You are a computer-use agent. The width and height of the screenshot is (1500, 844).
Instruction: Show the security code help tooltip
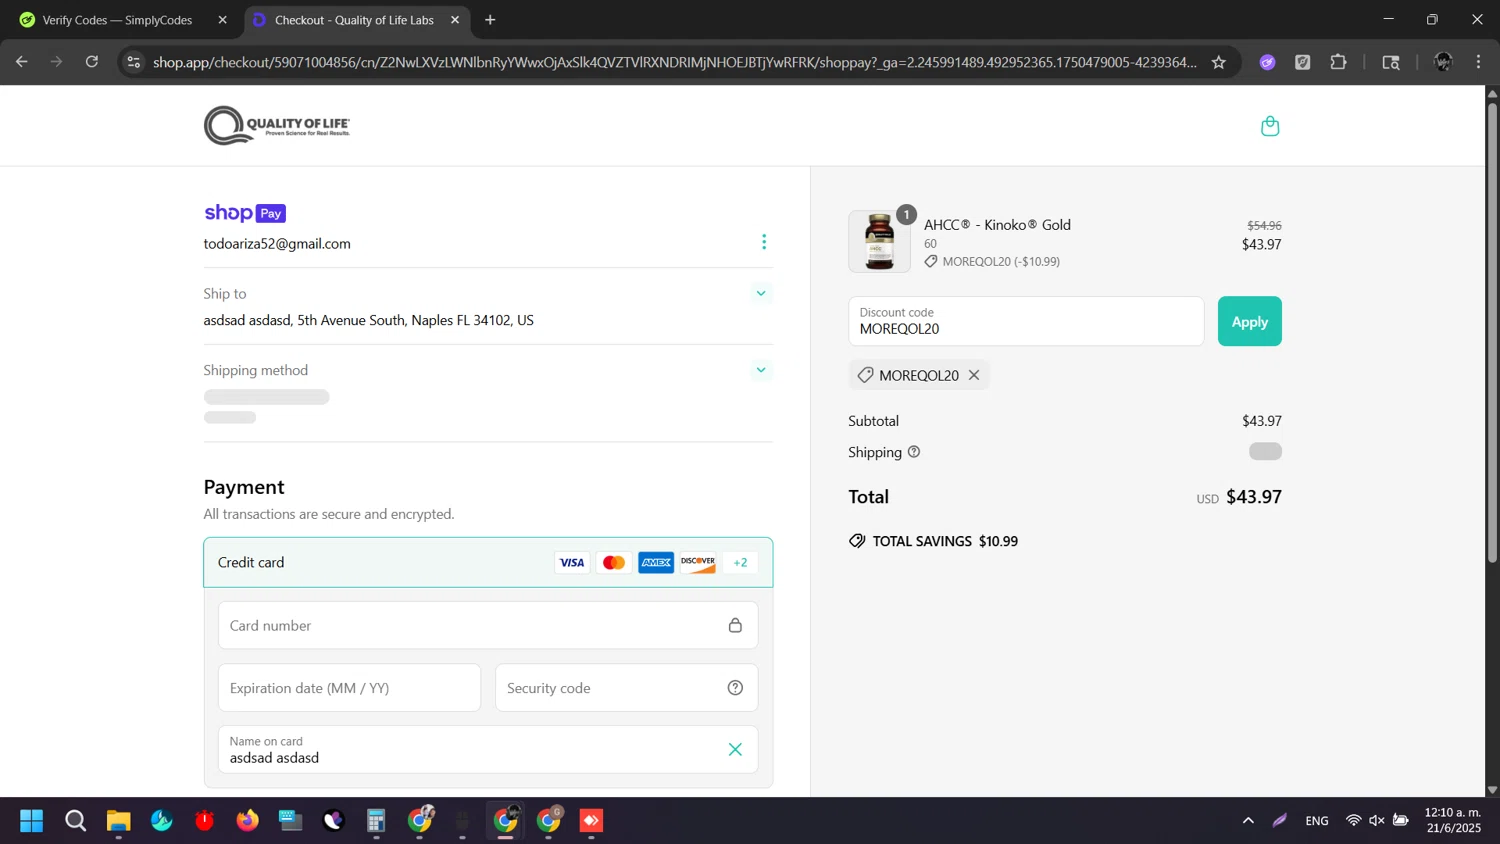[735, 688]
